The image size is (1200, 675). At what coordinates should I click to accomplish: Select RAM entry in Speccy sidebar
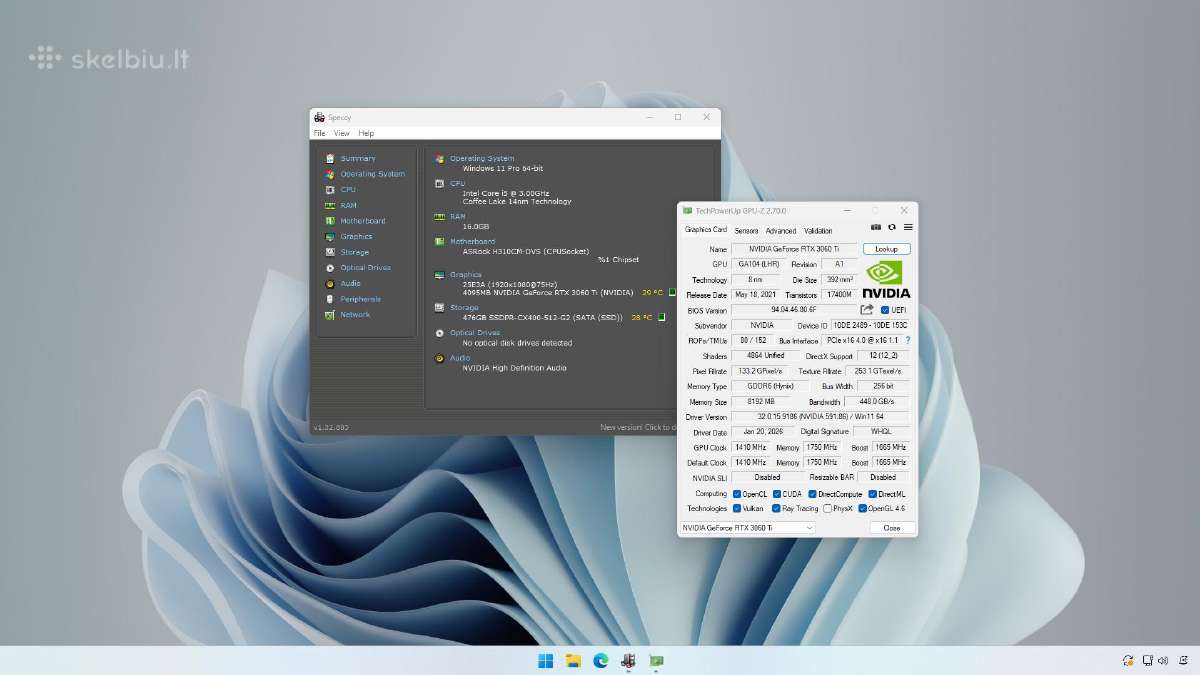[348, 205]
